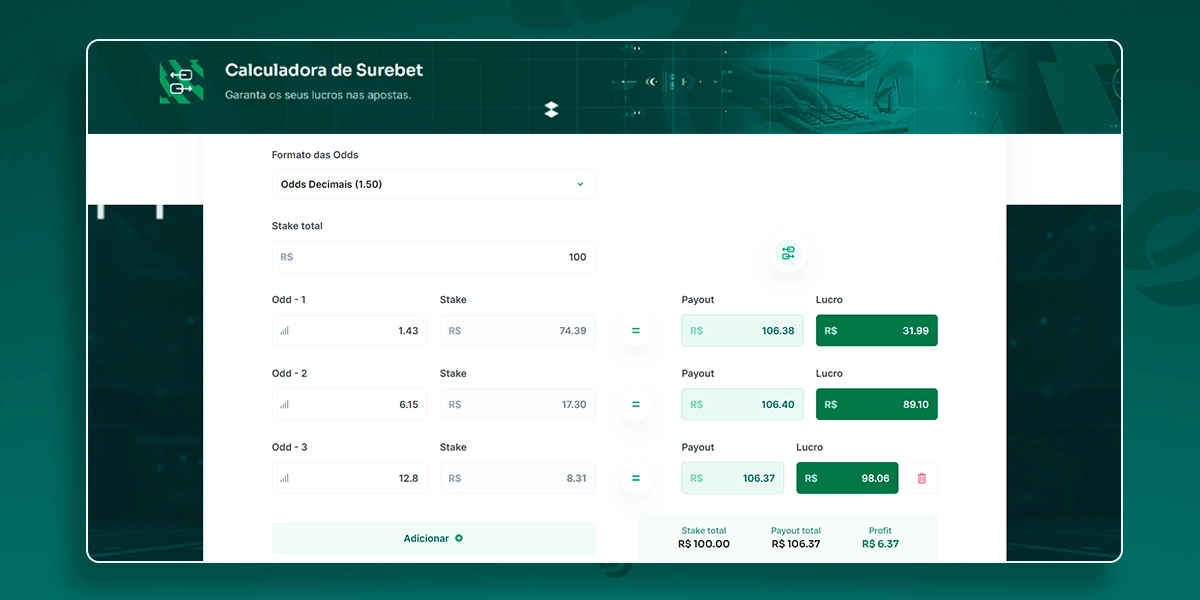The width and height of the screenshot is (1200, 600).
Task: Click the equals icon beside Odd - 1
Action: pos(636,330)
